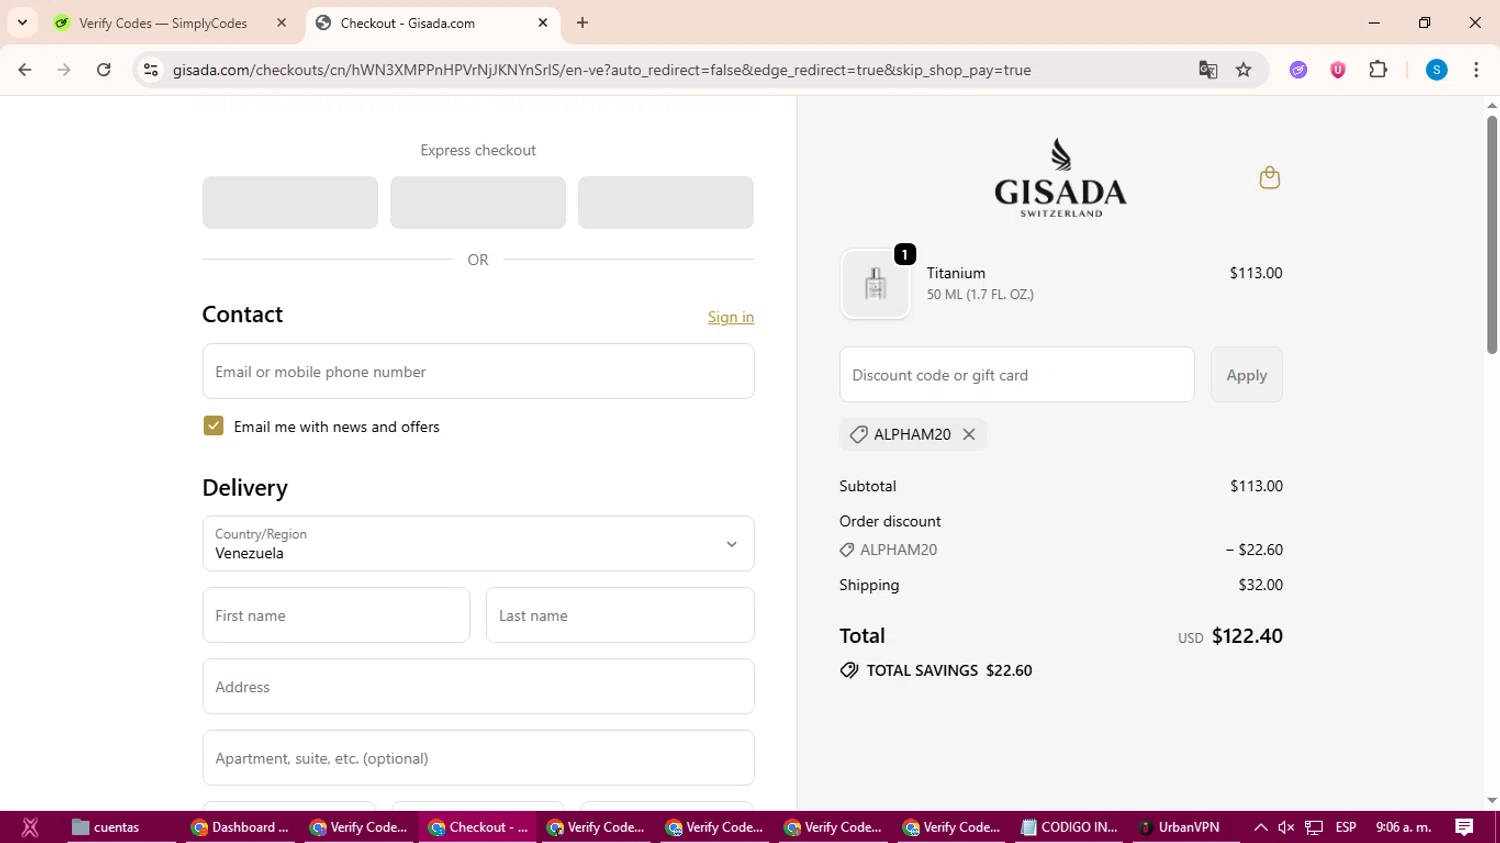Click the Apartment, suite, etc. field
The width and height of the screenshot is (1500, 843).
[x=478, y=758]
